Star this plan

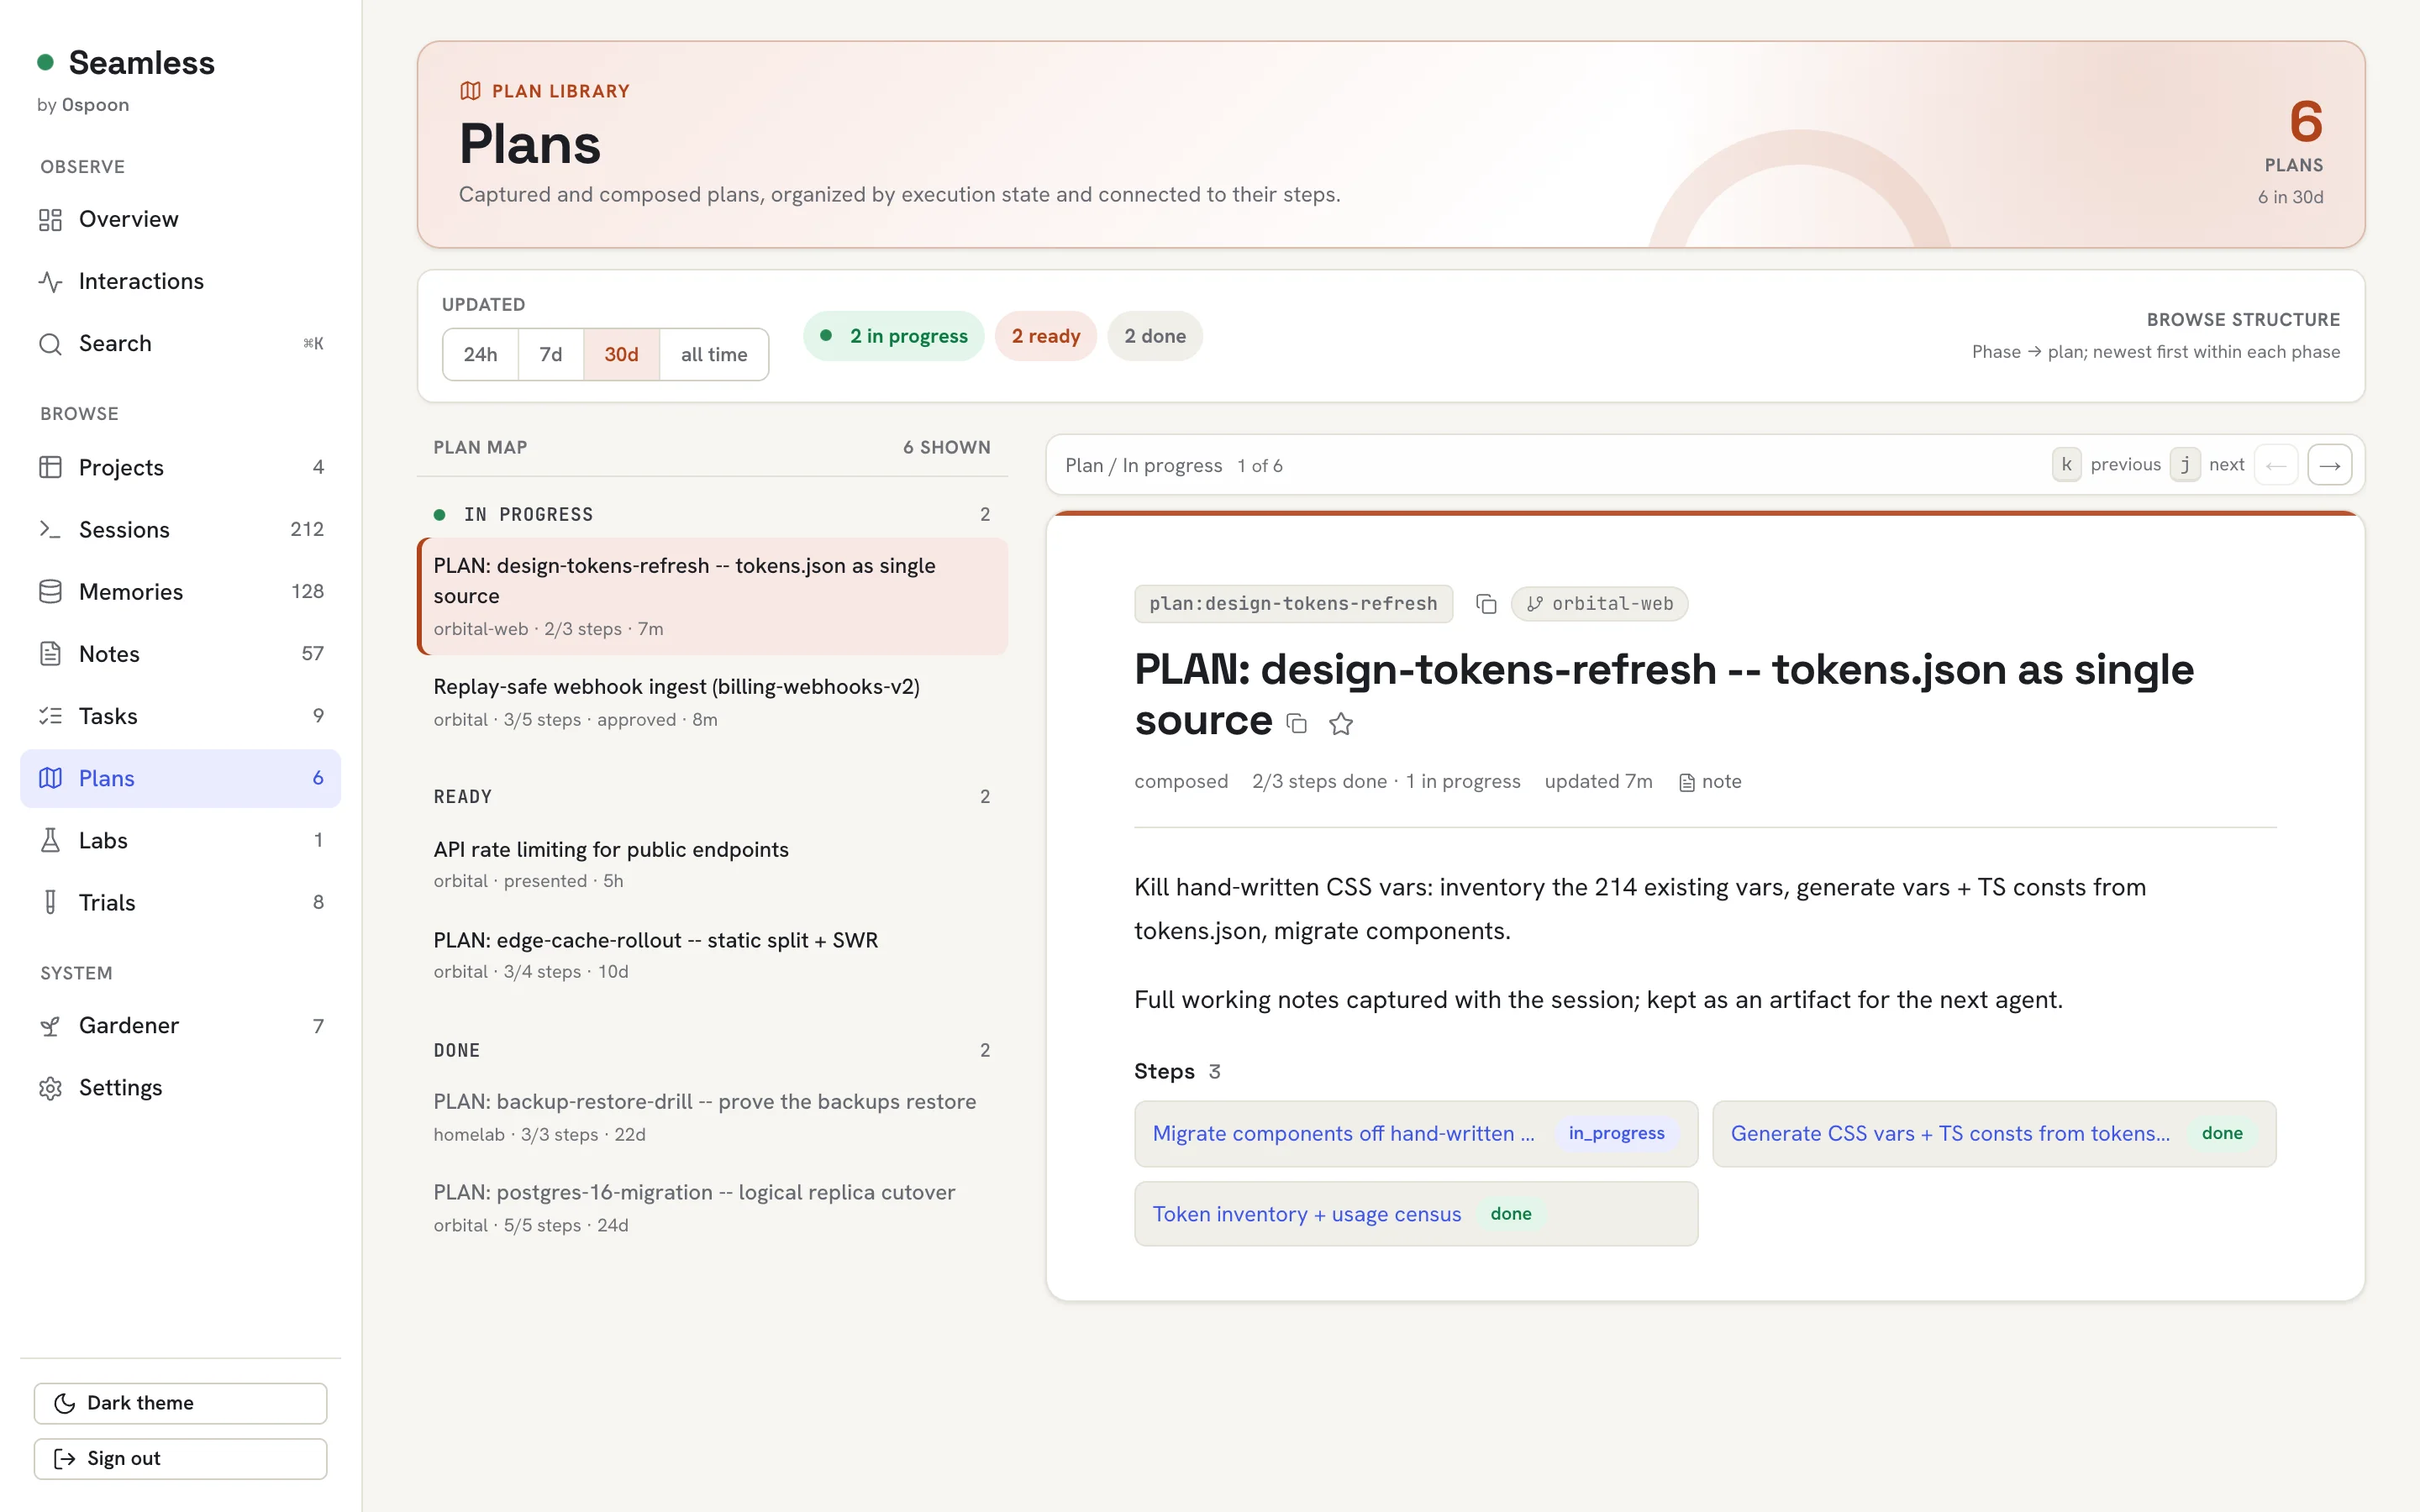click(1341, 723)
